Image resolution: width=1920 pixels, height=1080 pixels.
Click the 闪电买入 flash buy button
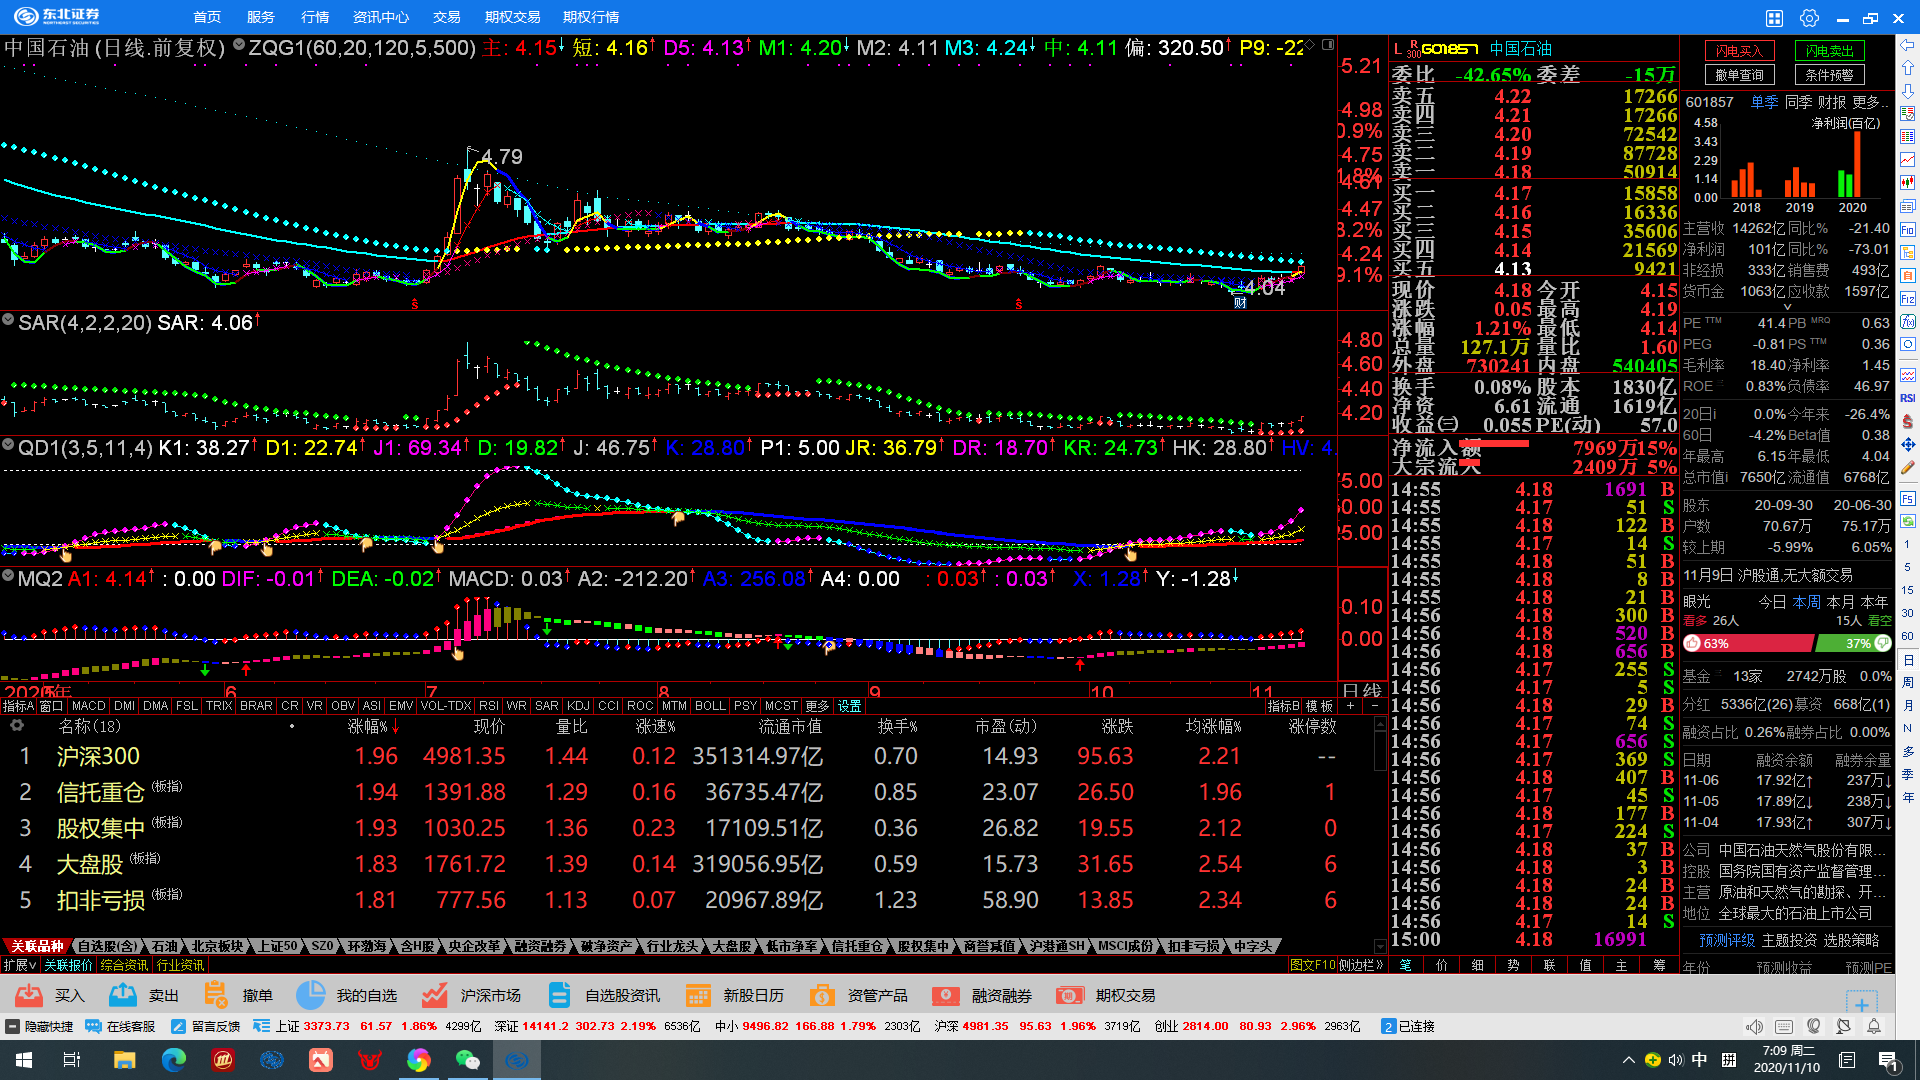pos(1739,51)
